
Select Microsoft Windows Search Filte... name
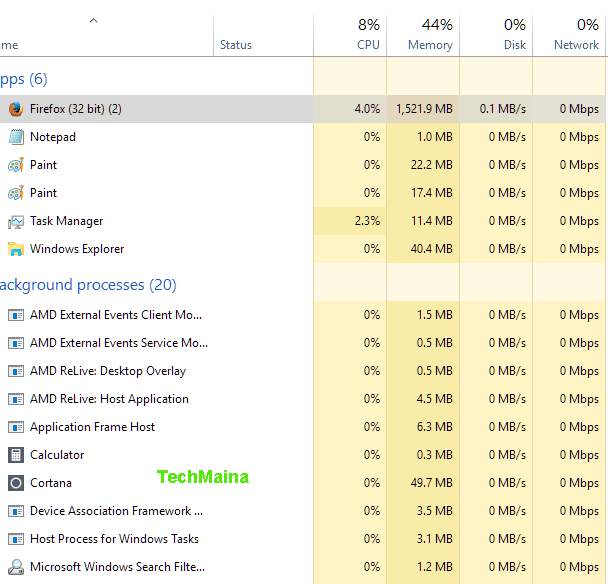[117, 567]
